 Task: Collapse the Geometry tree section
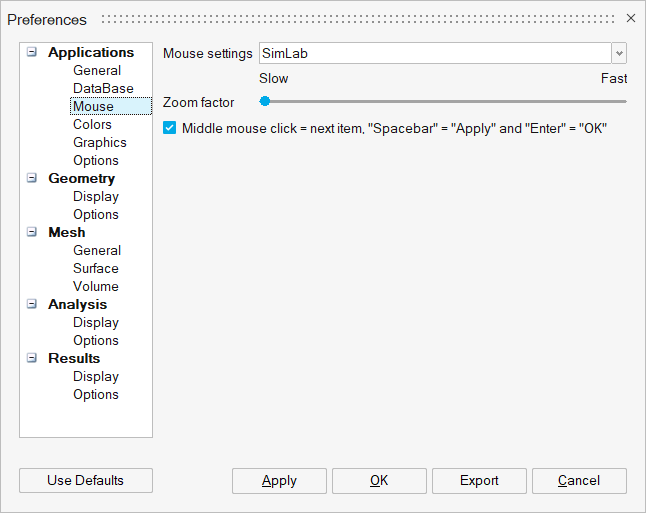tap(32, 179)
